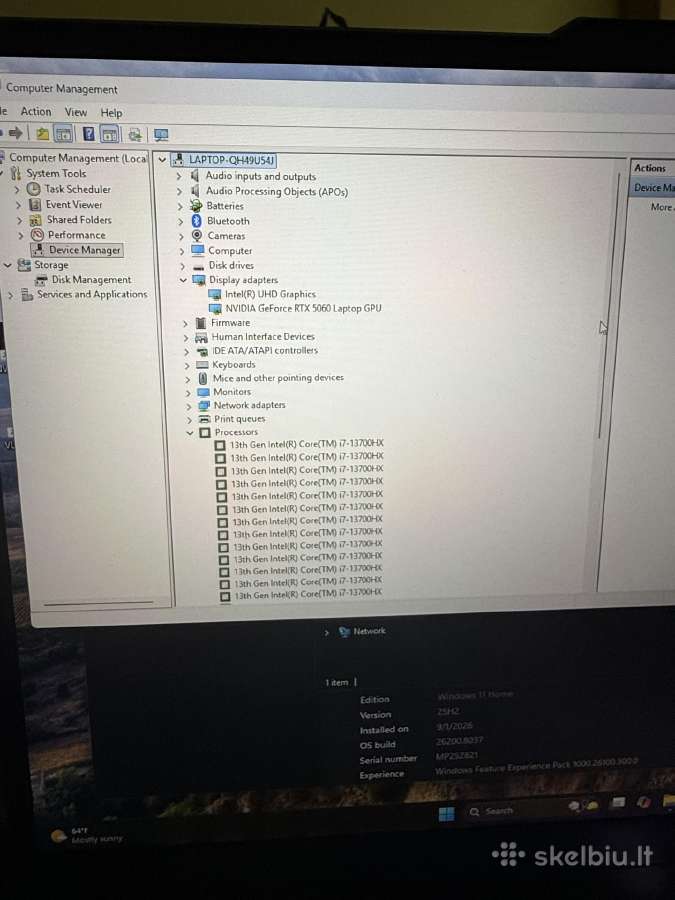Image resolution: width=675 pixels, height=900 pixels.
Task: Click the Keyboards category icon
Action: point(202,365)
